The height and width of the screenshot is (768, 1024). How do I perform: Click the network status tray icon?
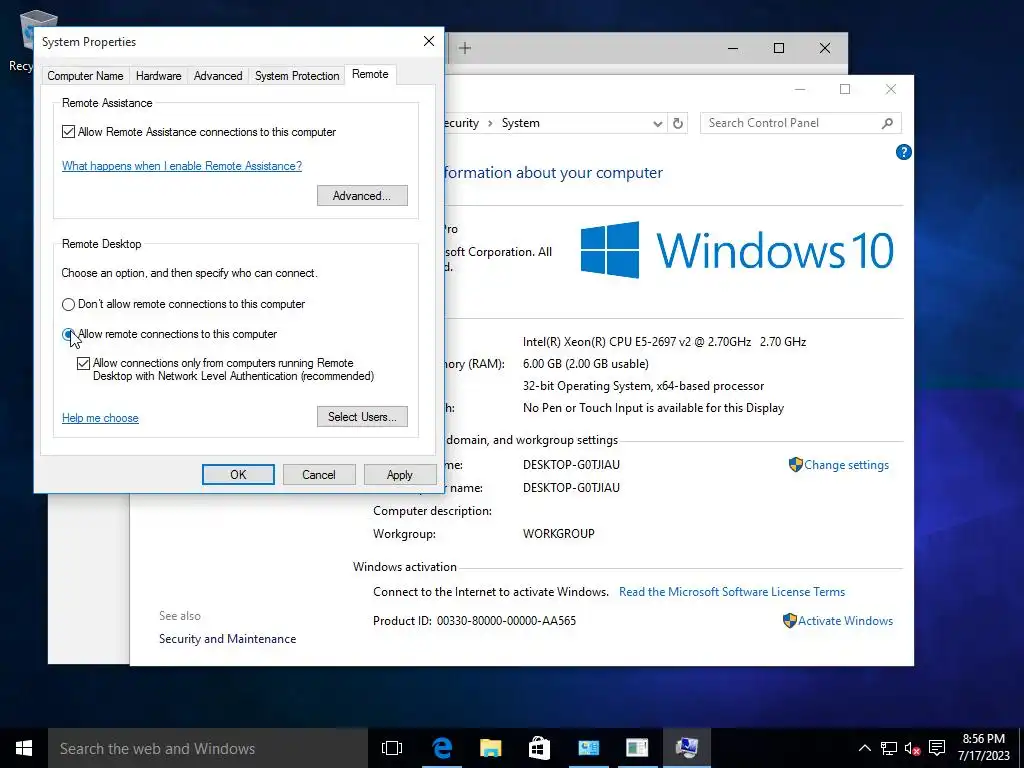tap(888, 748)
